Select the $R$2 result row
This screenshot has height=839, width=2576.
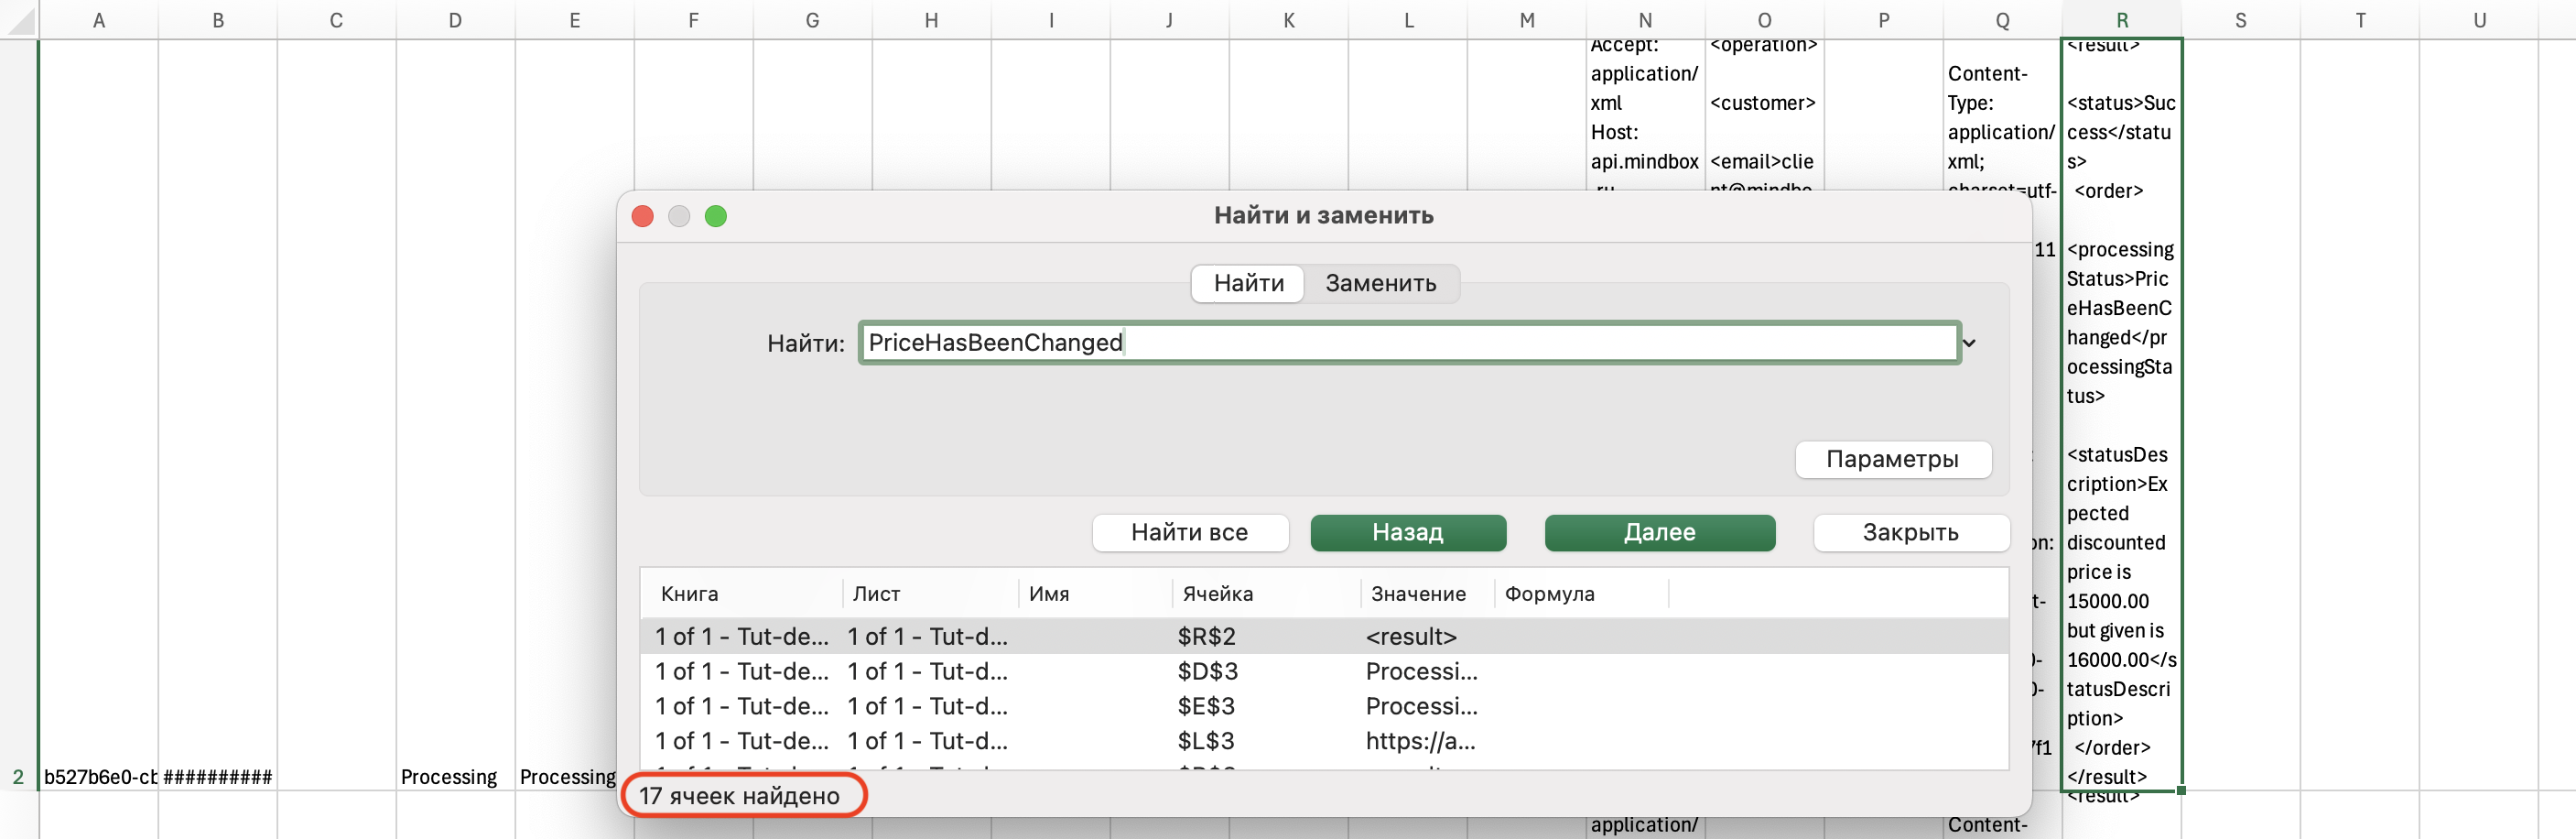[1323, 636]
